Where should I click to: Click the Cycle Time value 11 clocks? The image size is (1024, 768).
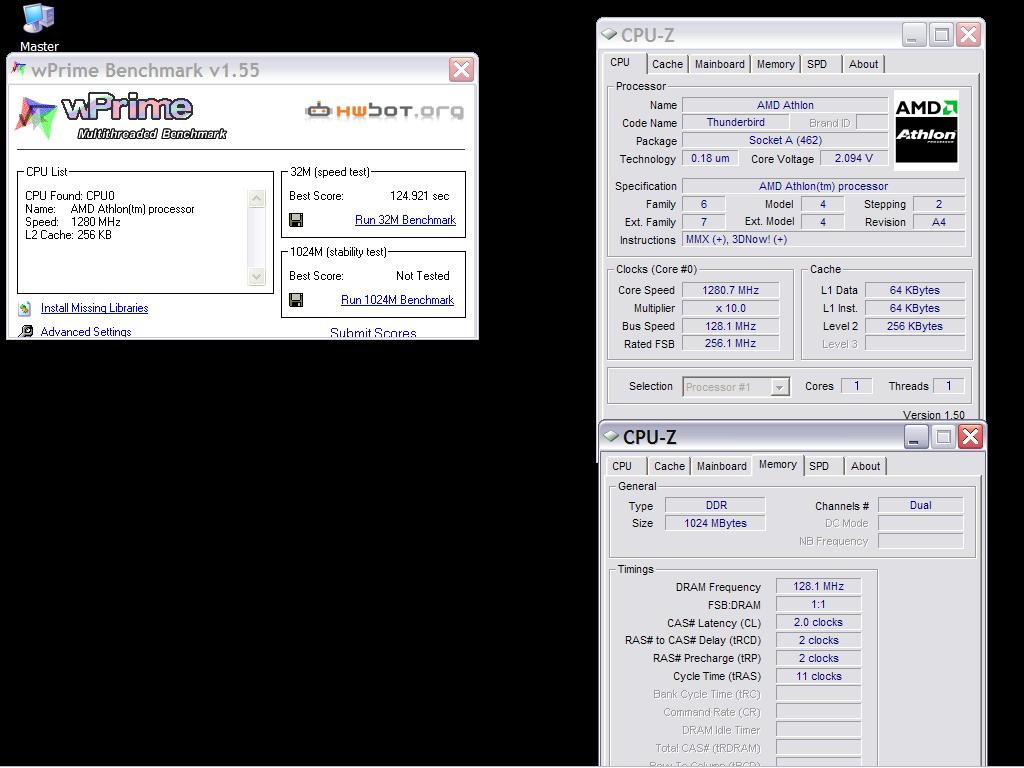tap(818, 677)
